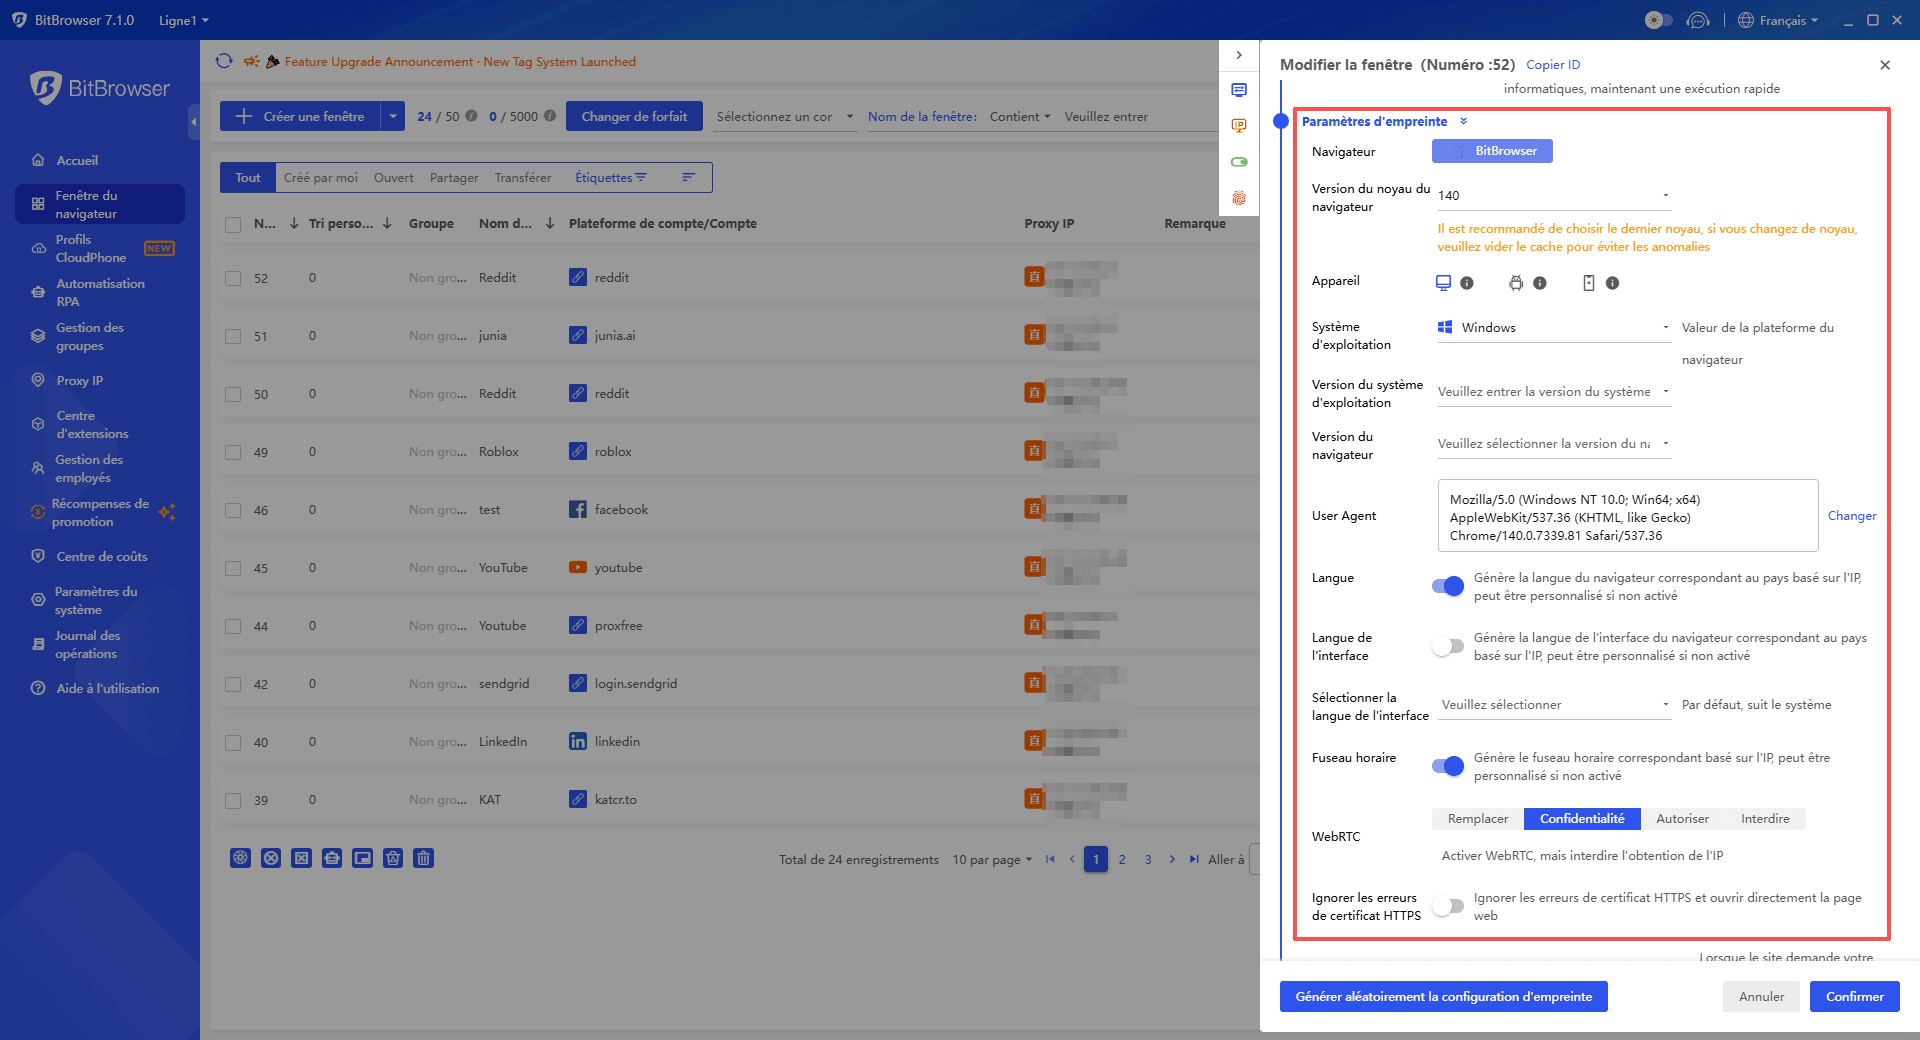Open the Paramètres du système menu
The image size is (1920, 1040).
(x=98, y=600)
